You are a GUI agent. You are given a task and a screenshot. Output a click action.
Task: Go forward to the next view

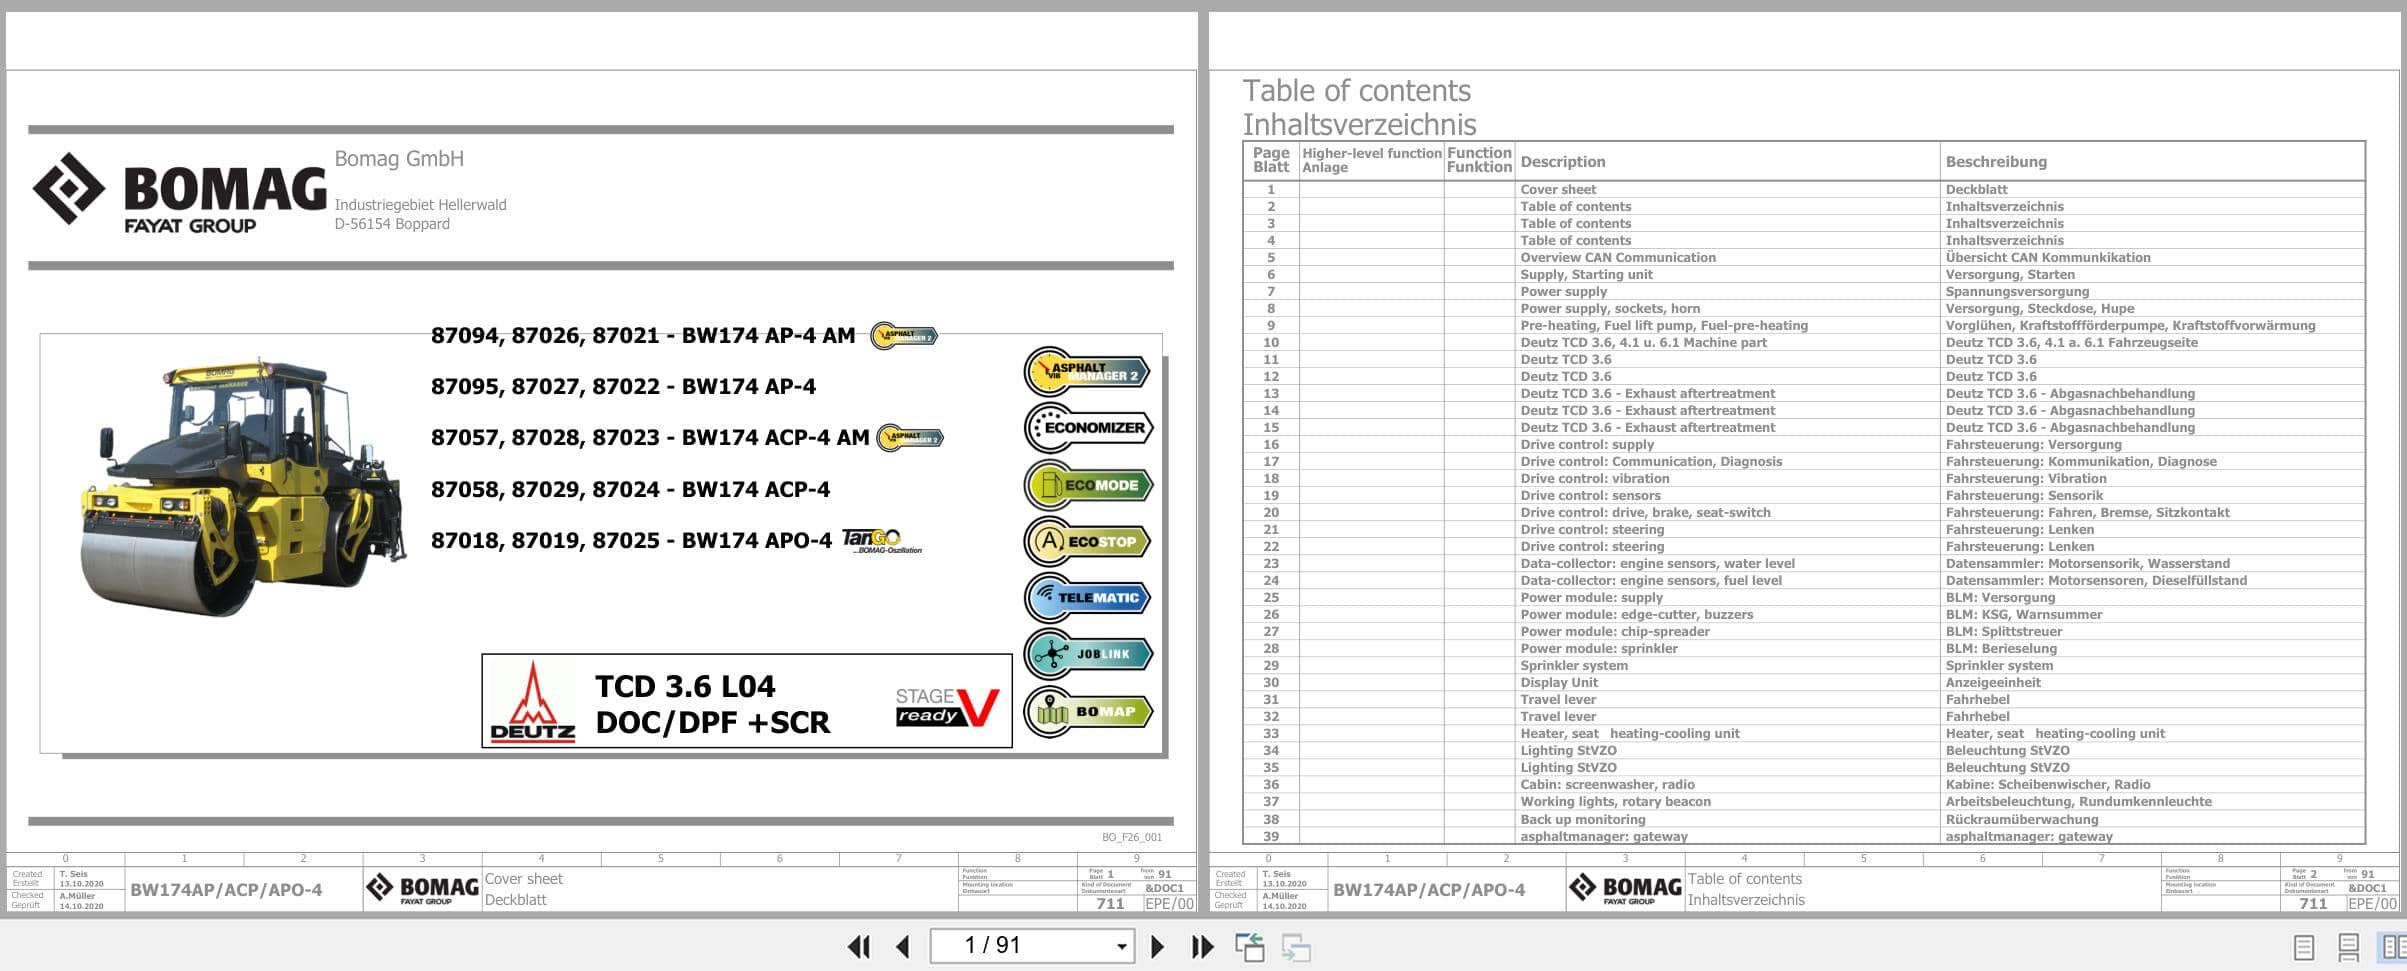tap(1297, 945)
